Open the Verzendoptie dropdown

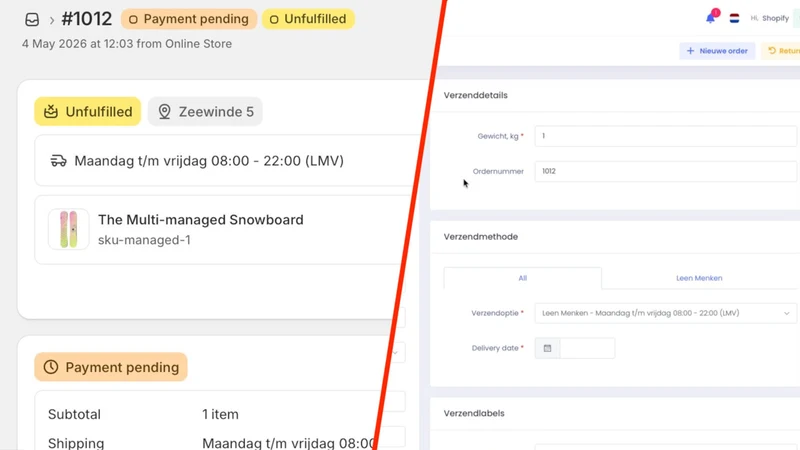[665, 313]
